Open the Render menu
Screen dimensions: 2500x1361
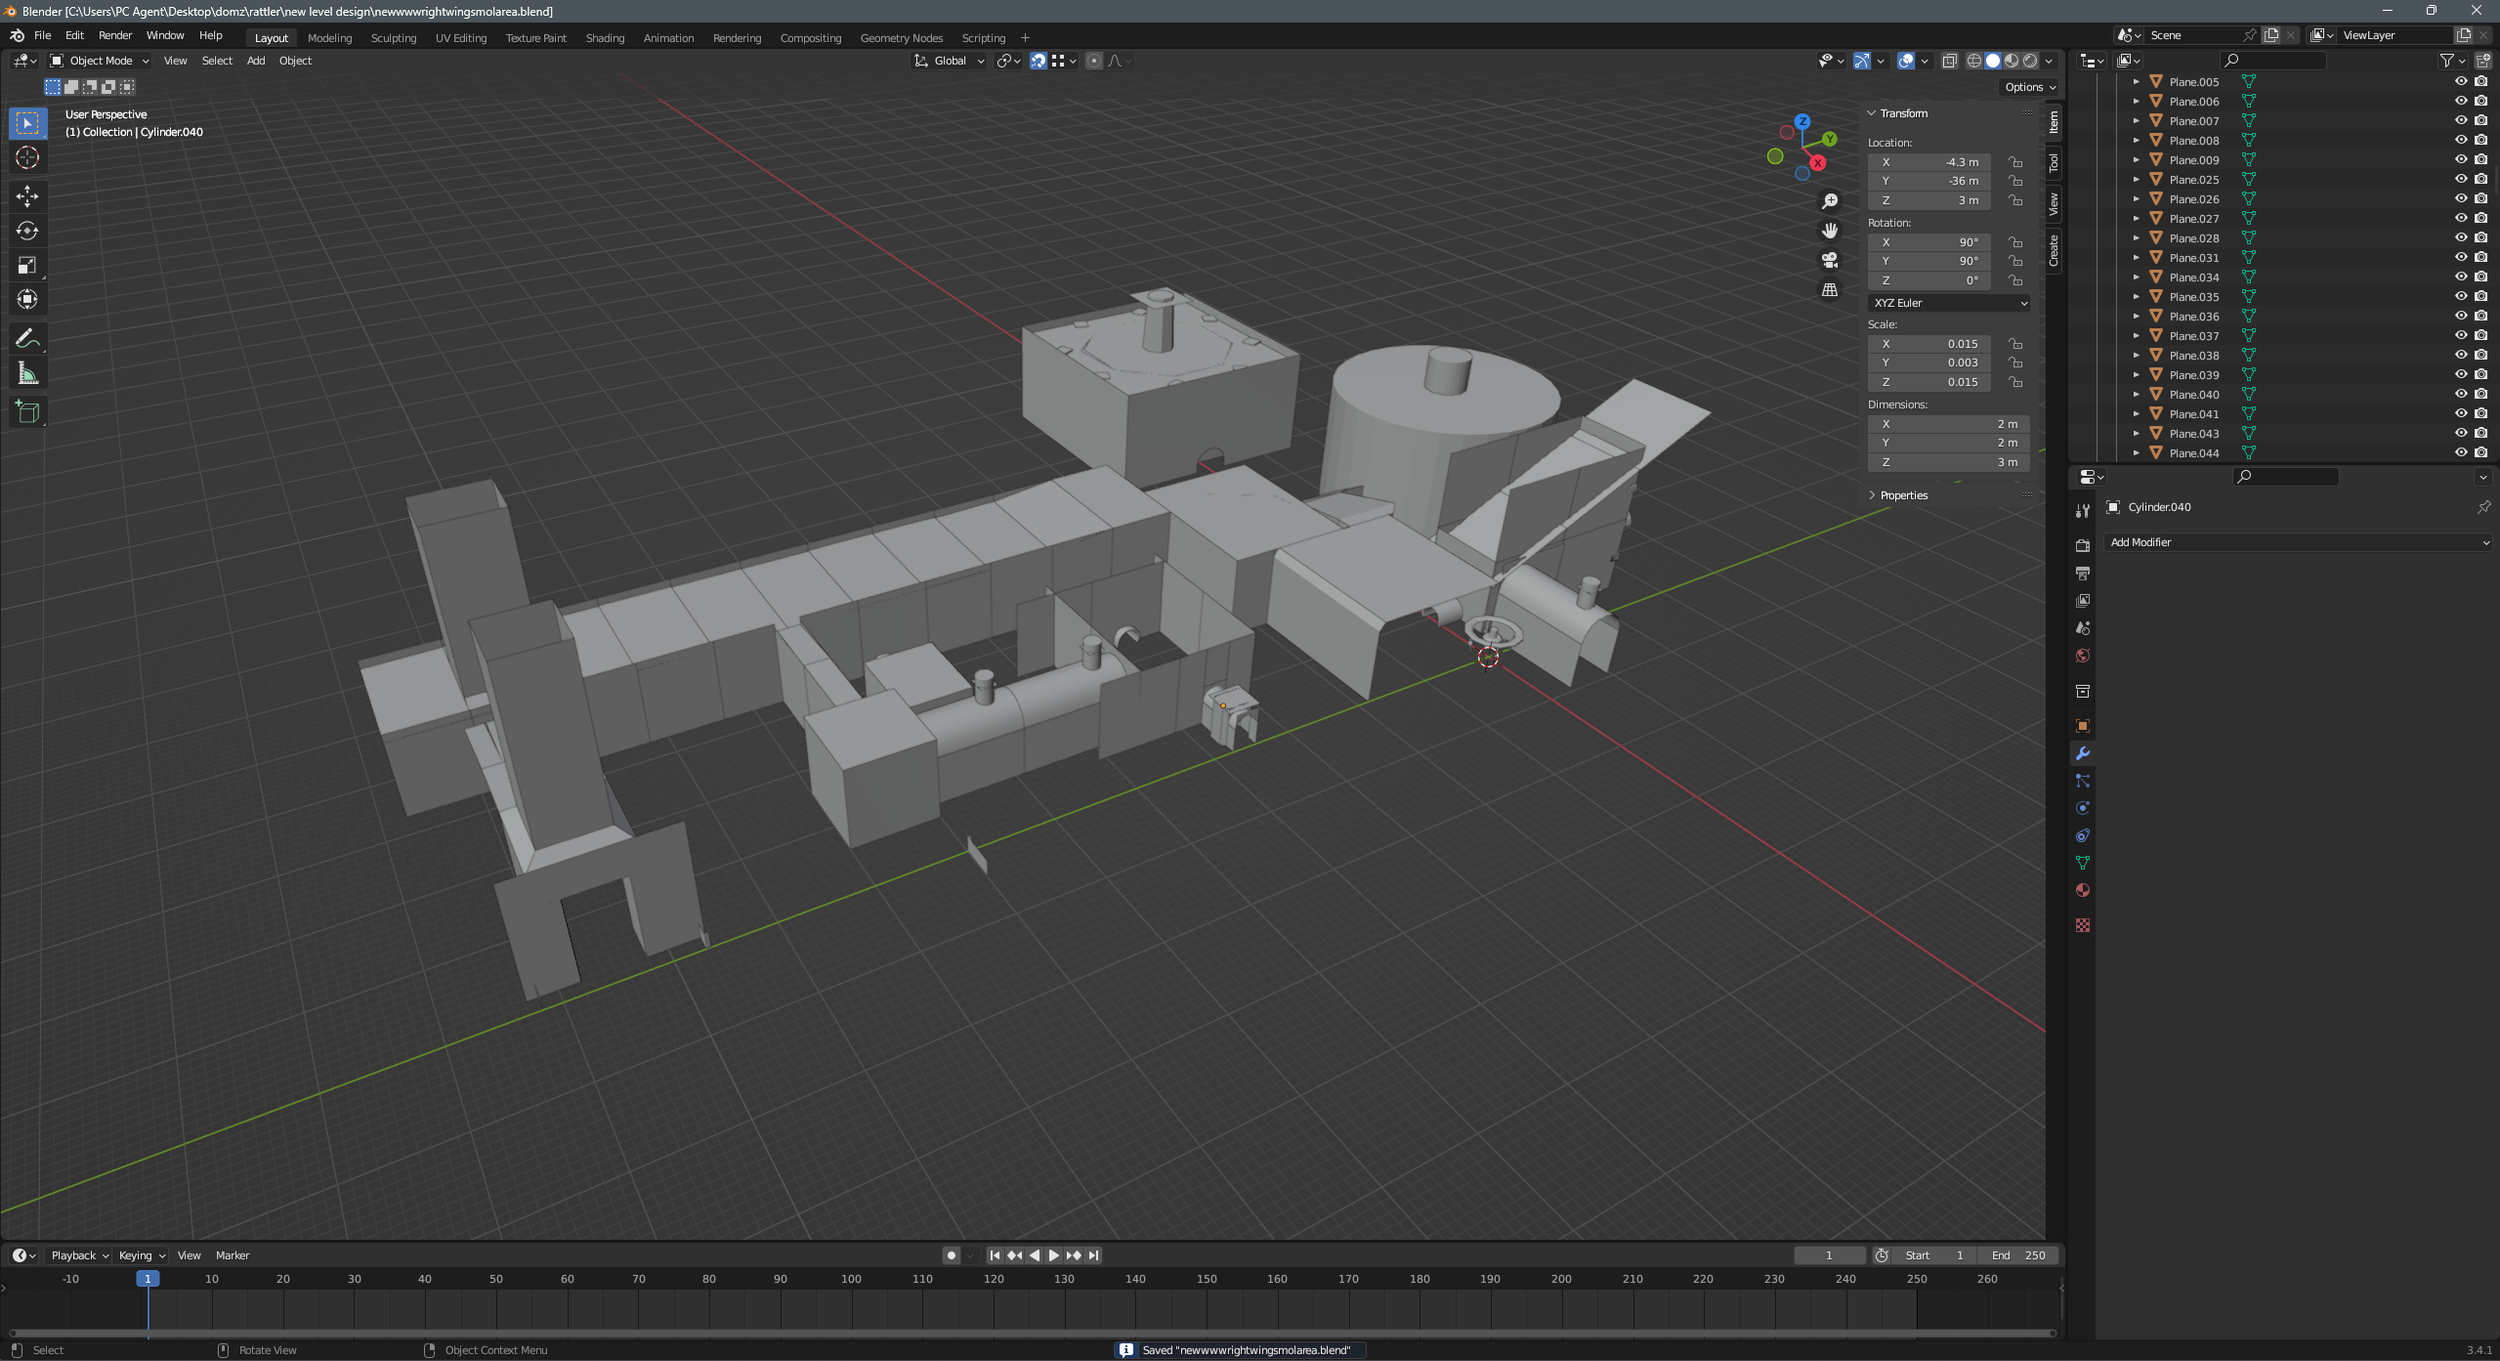[115, 35]
